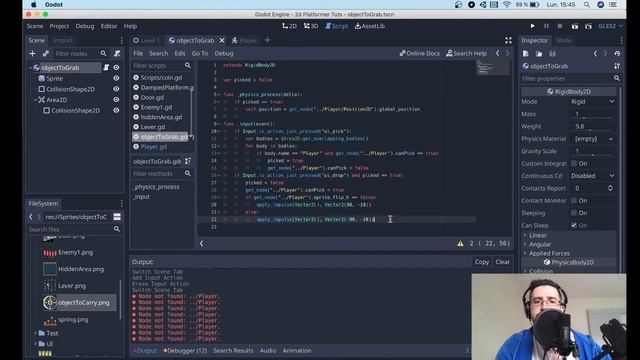640x360 pixels.
Task: Open Inspector object history icon
Action: tap(617, 53)
